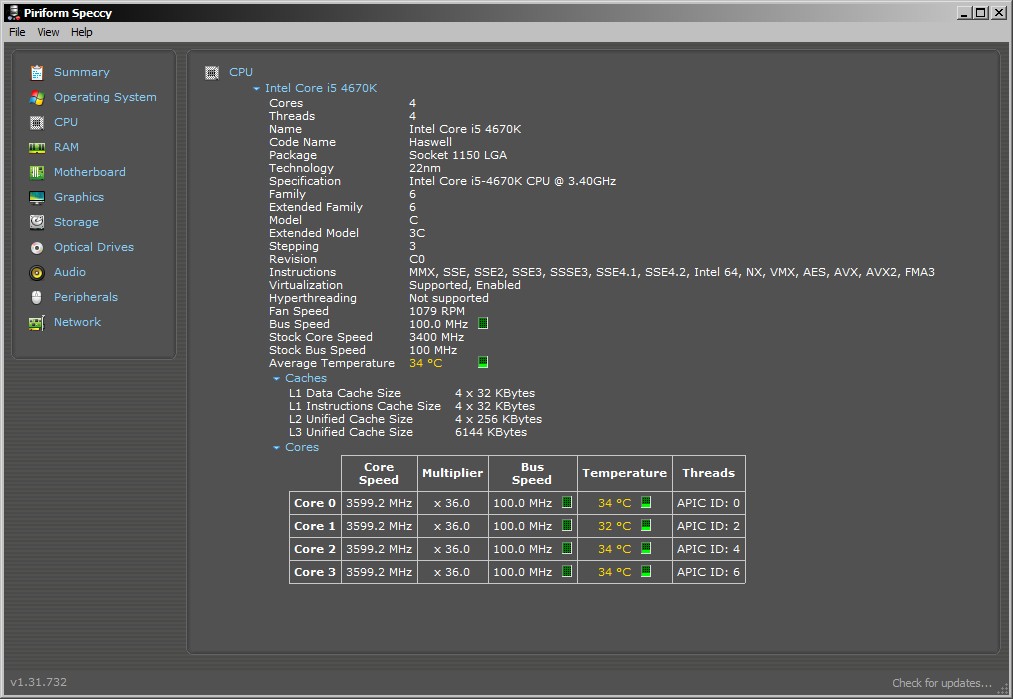The image size is (1013, 699).
Task: Open the View menu
Action: coord(48,32)
